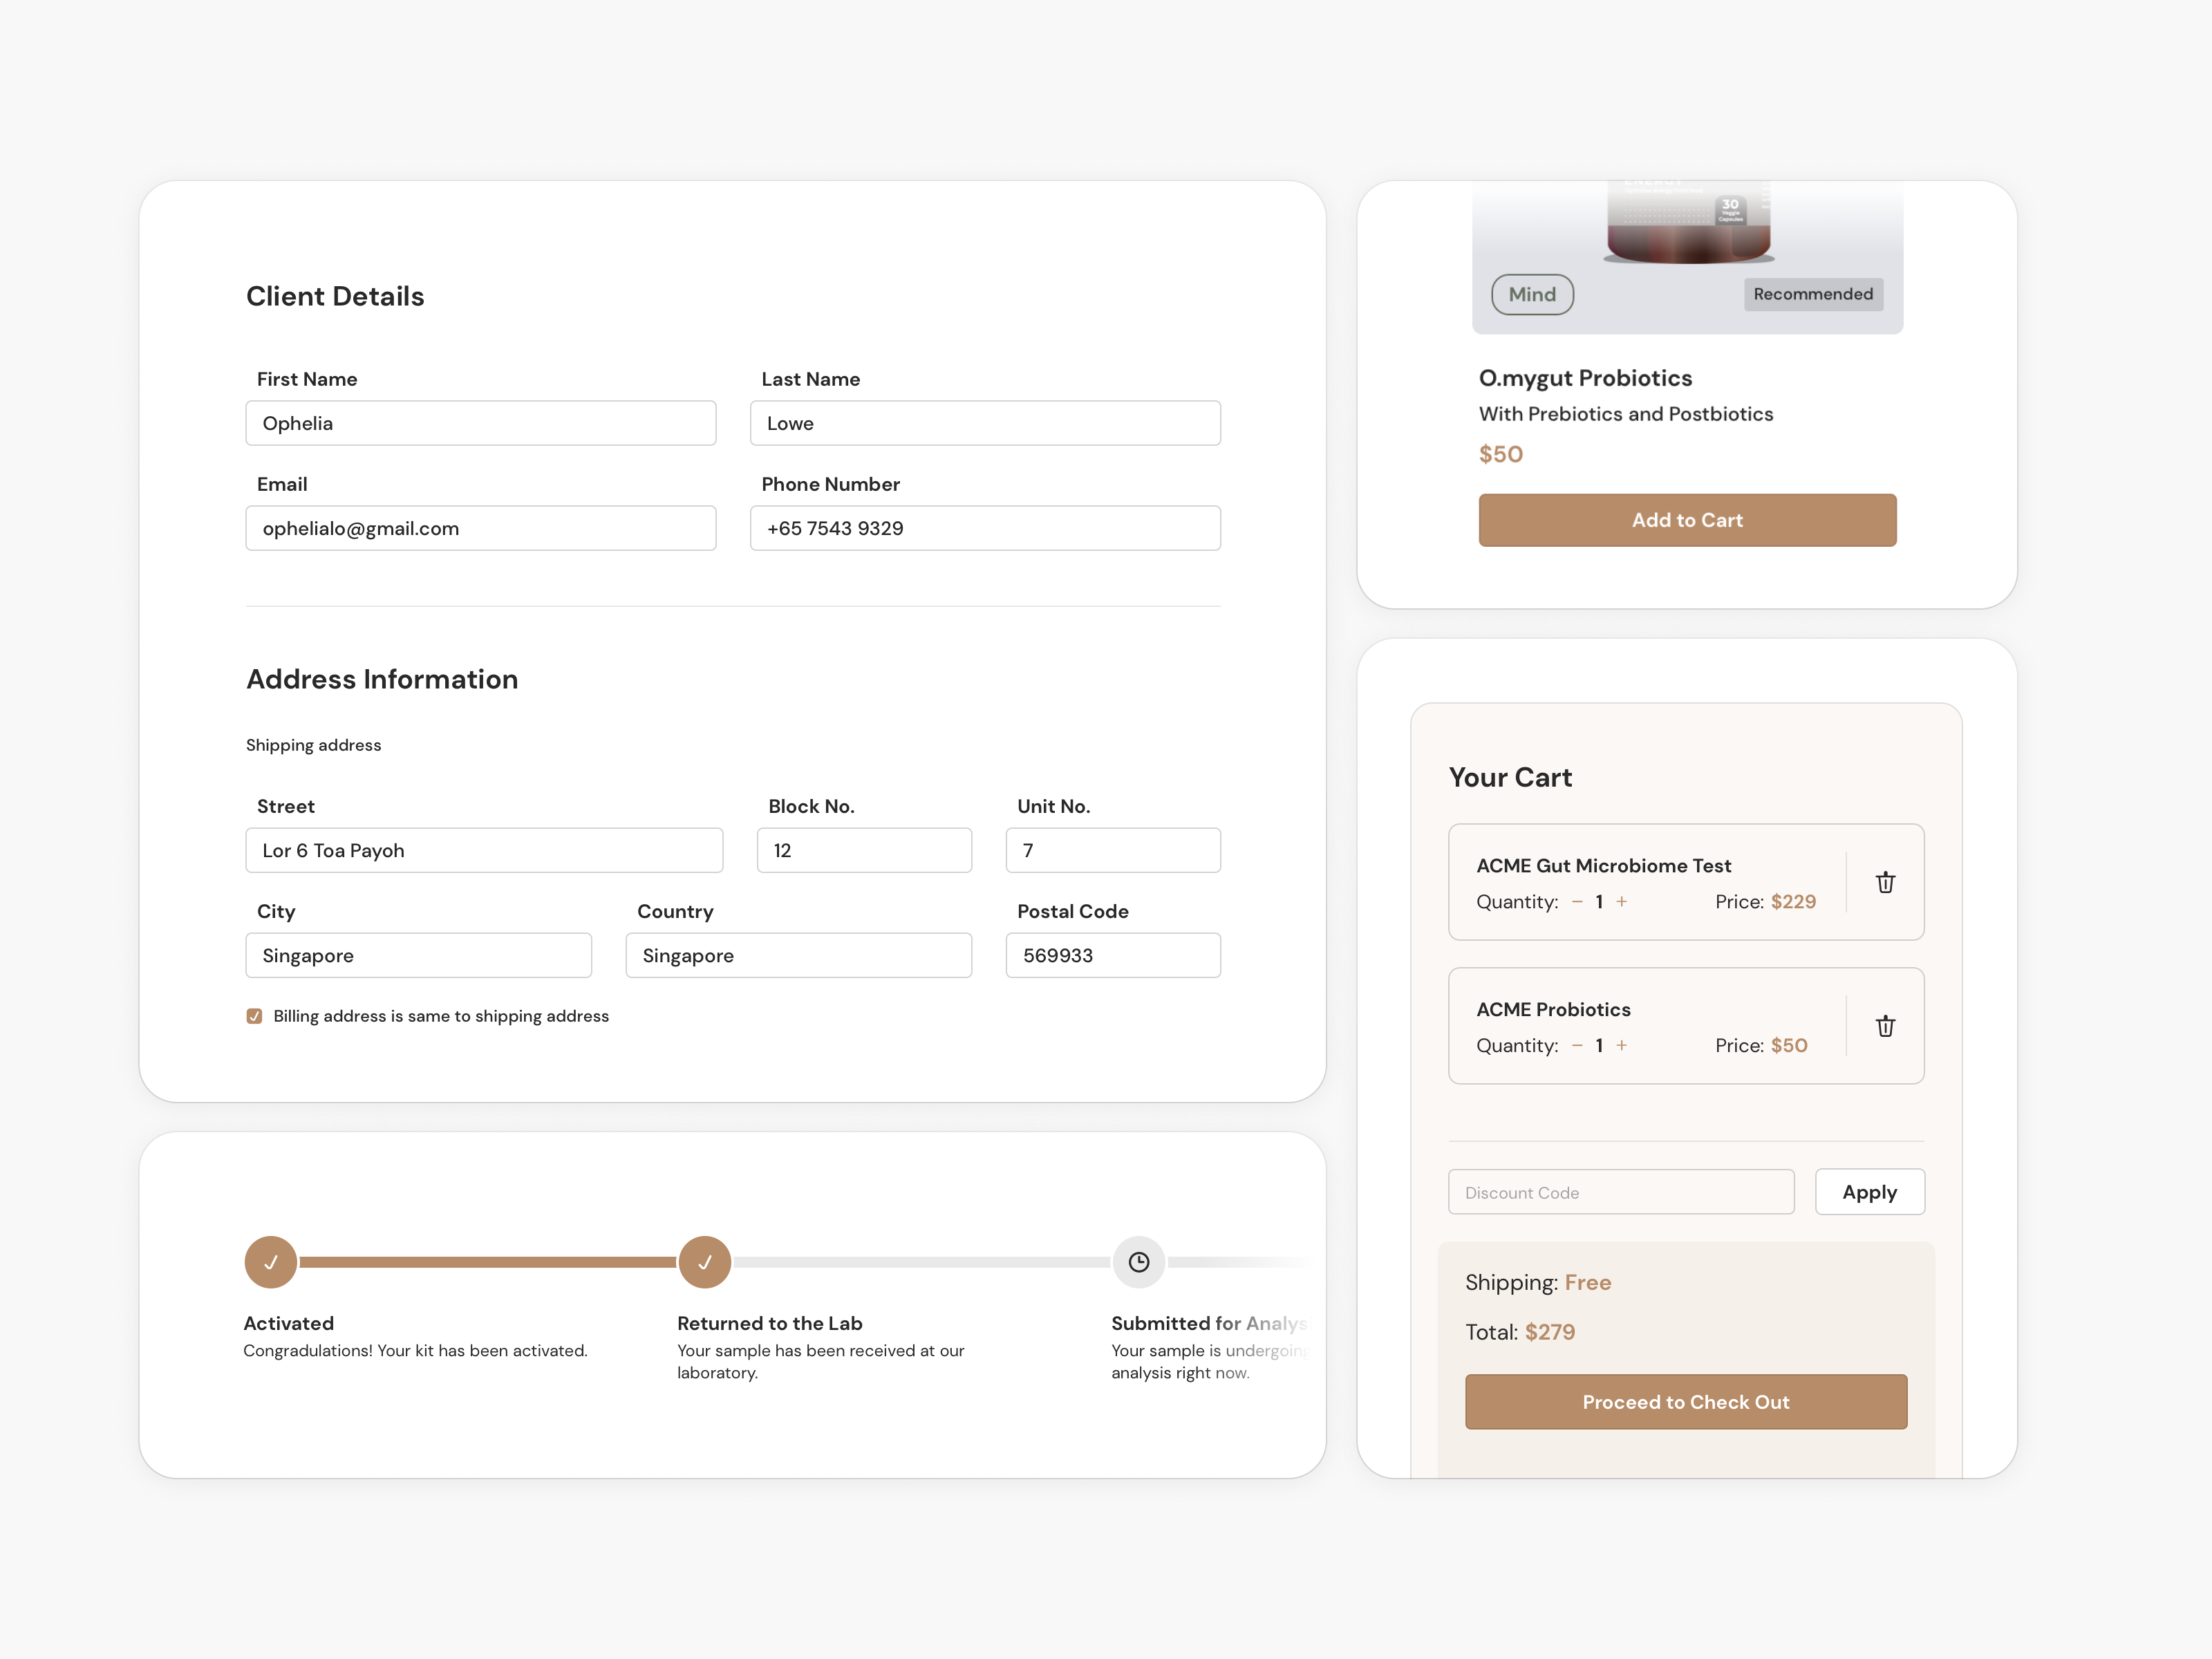
Task: Select the First Name input field
Action: tap(480, 423)
